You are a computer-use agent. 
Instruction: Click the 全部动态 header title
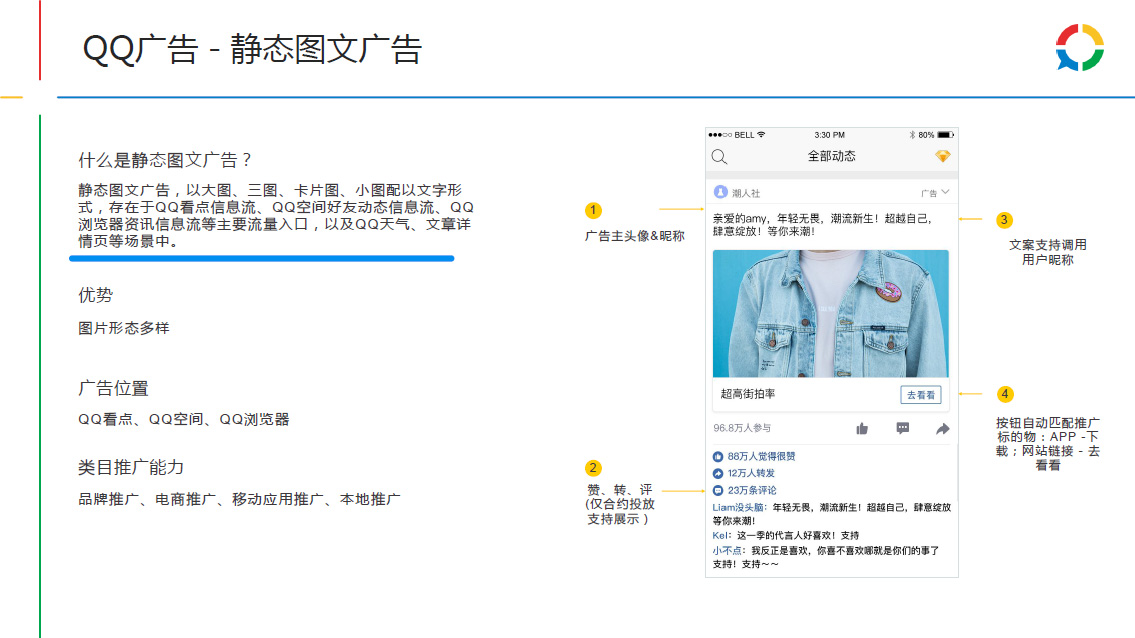pos(832,156)
